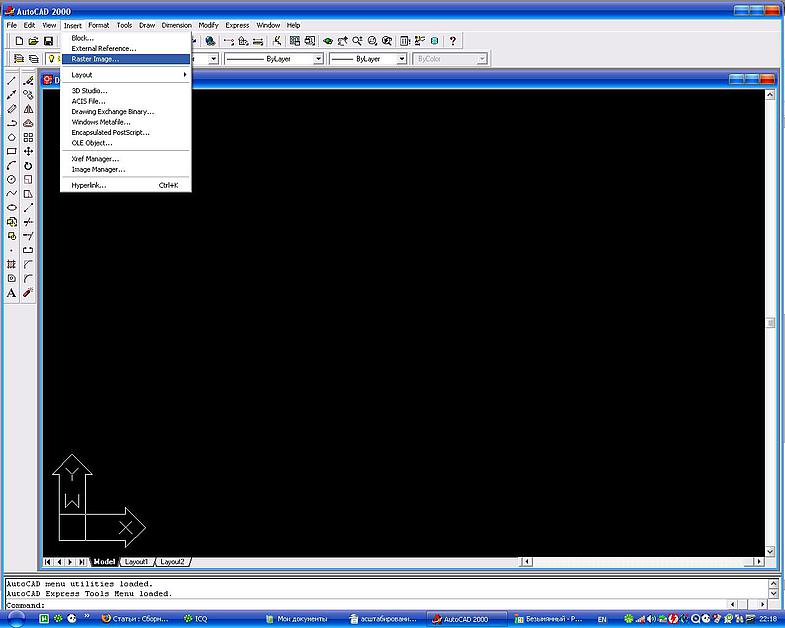785x628 pixels.
Task: Switch to the Model tab
Action: [104, 562]
